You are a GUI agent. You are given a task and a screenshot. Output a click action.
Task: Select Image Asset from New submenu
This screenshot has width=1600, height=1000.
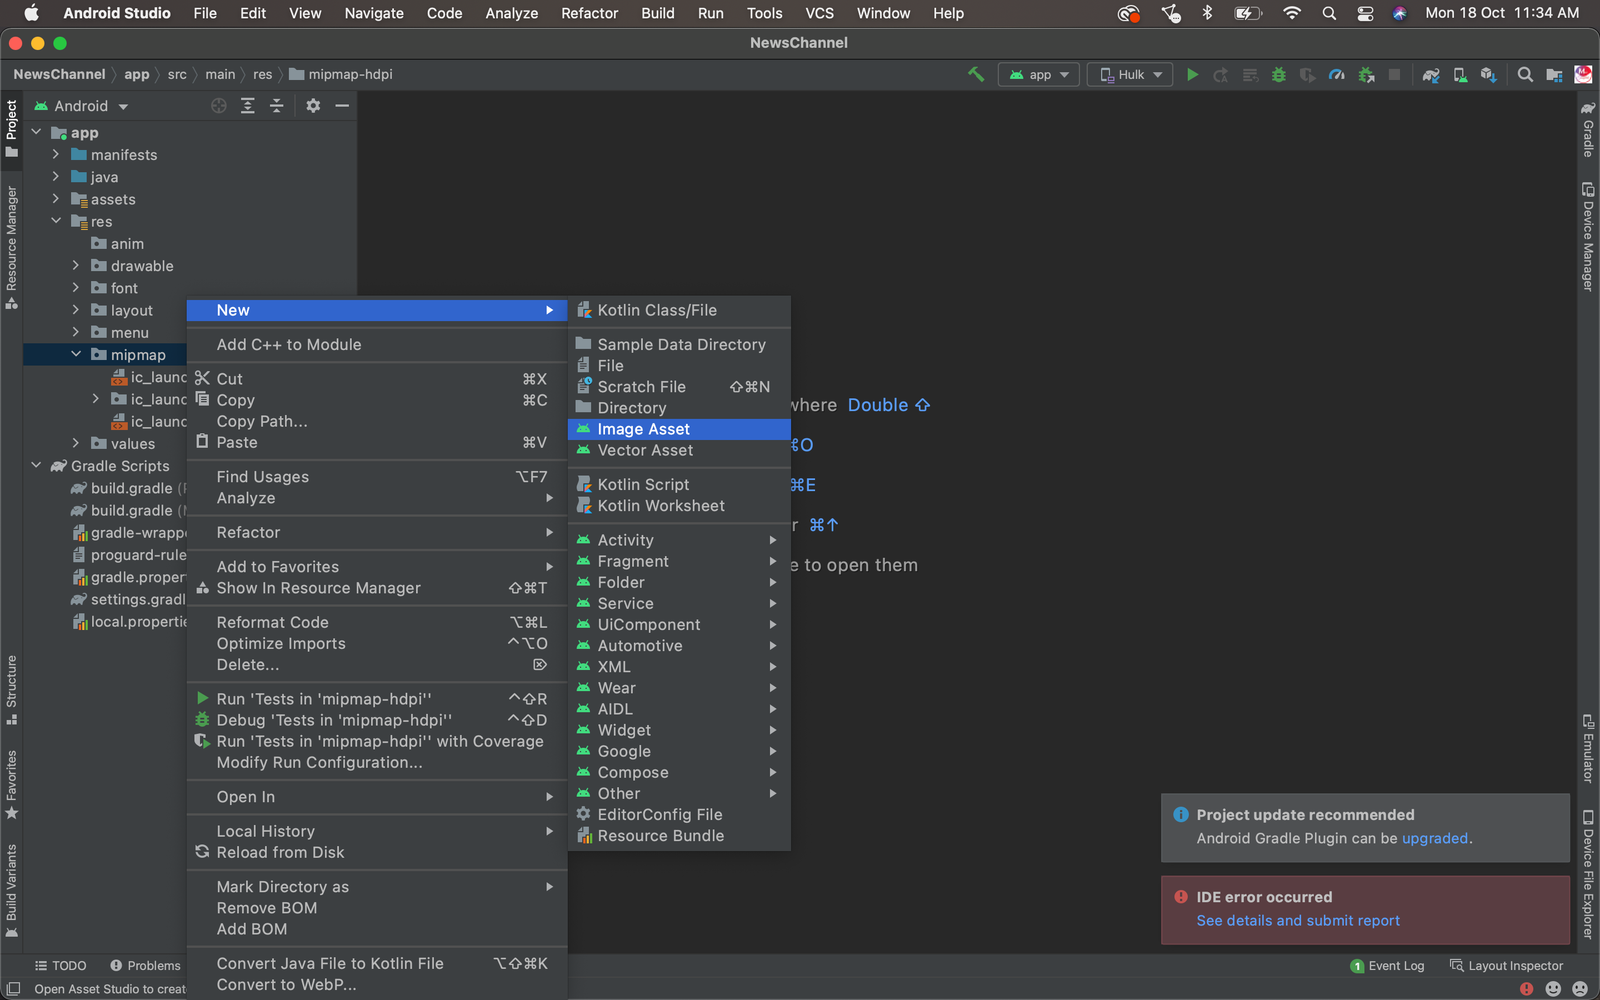(679, 429)
